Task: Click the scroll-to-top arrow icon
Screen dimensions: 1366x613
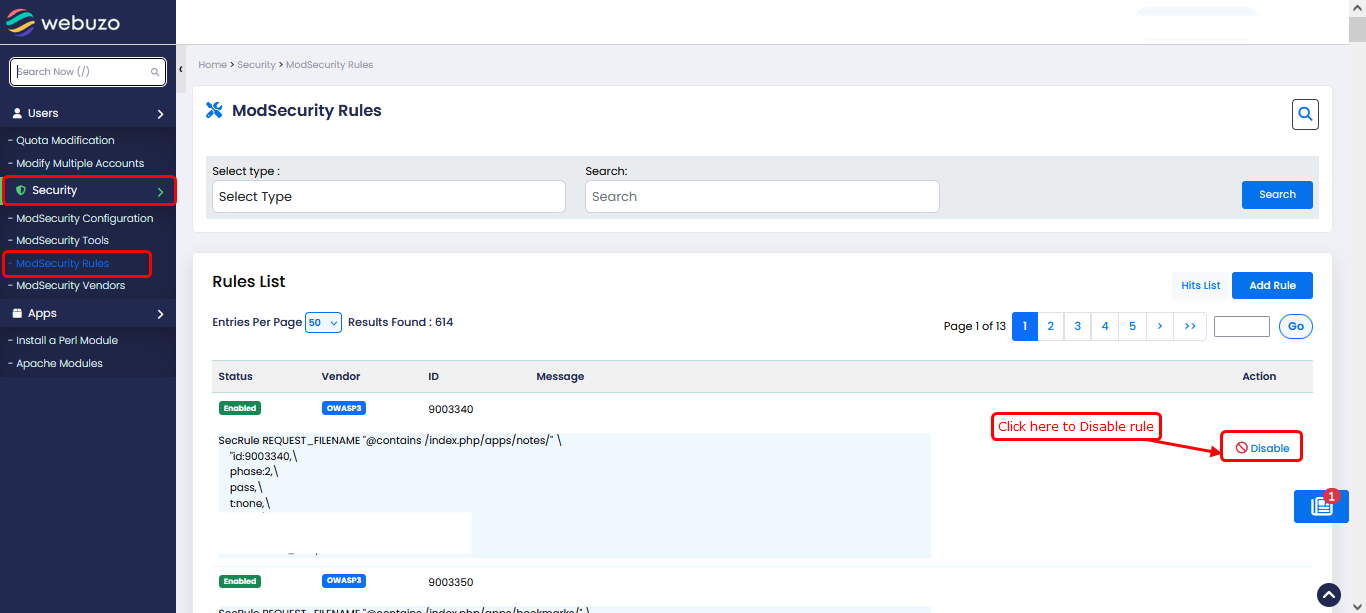Action: [x=1328, y=595]
